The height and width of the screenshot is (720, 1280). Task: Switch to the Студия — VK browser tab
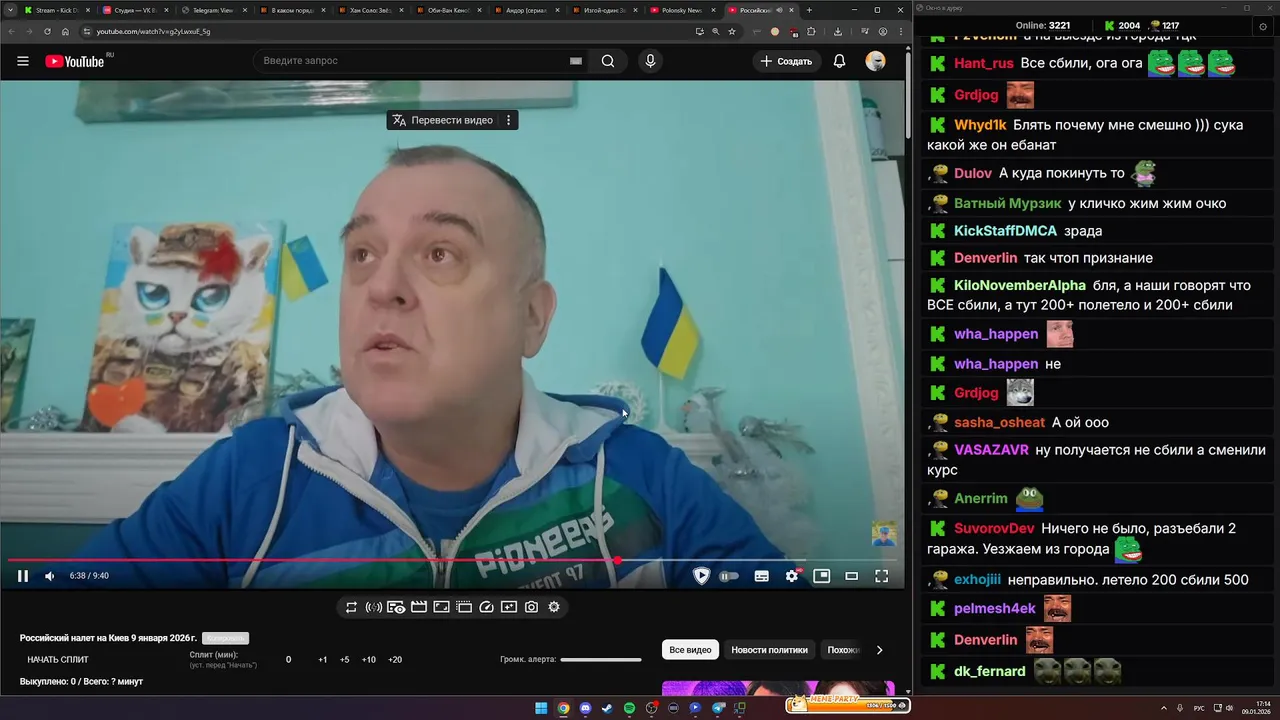(x=136, y=10)
